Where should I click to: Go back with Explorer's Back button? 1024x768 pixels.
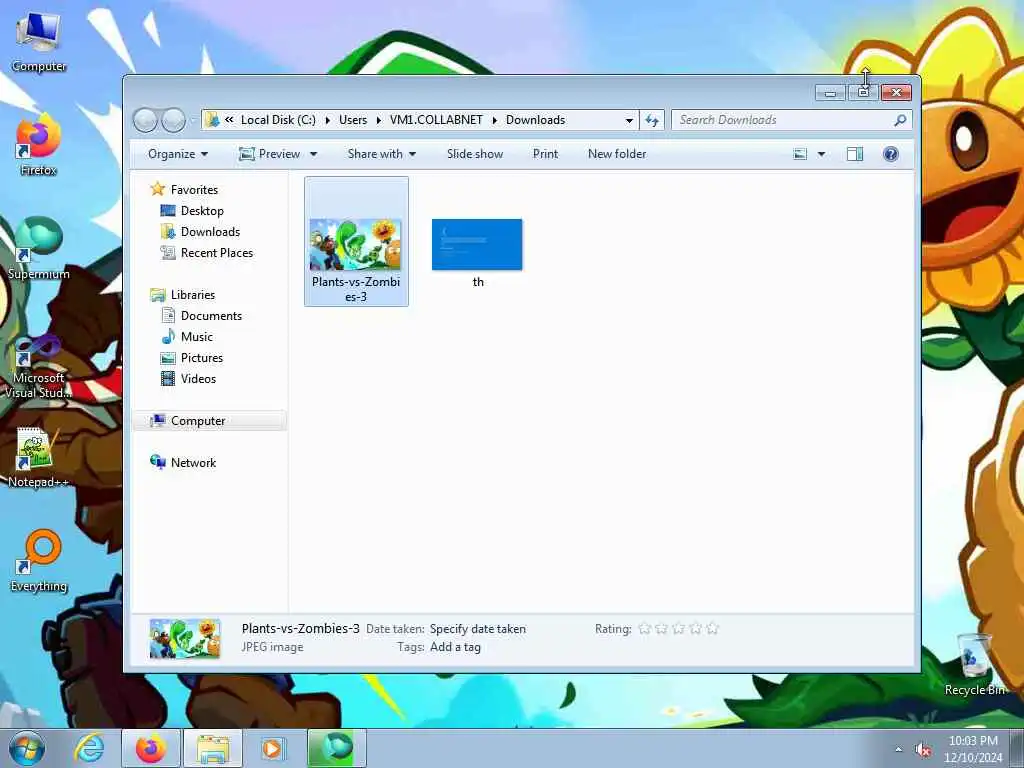(145, 120)
